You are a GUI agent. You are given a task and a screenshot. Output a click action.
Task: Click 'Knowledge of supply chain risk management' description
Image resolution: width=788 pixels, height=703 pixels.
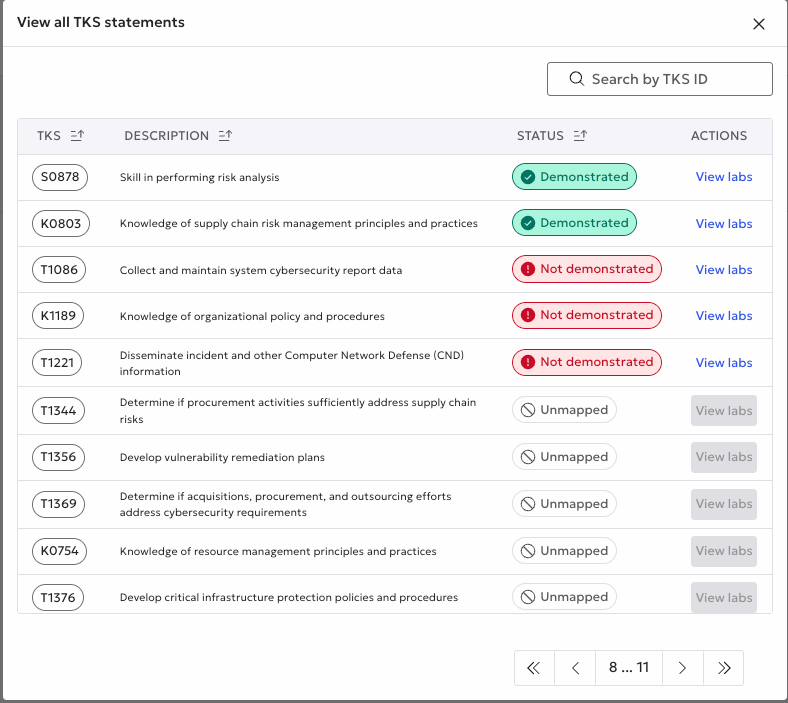coord(299,224)
